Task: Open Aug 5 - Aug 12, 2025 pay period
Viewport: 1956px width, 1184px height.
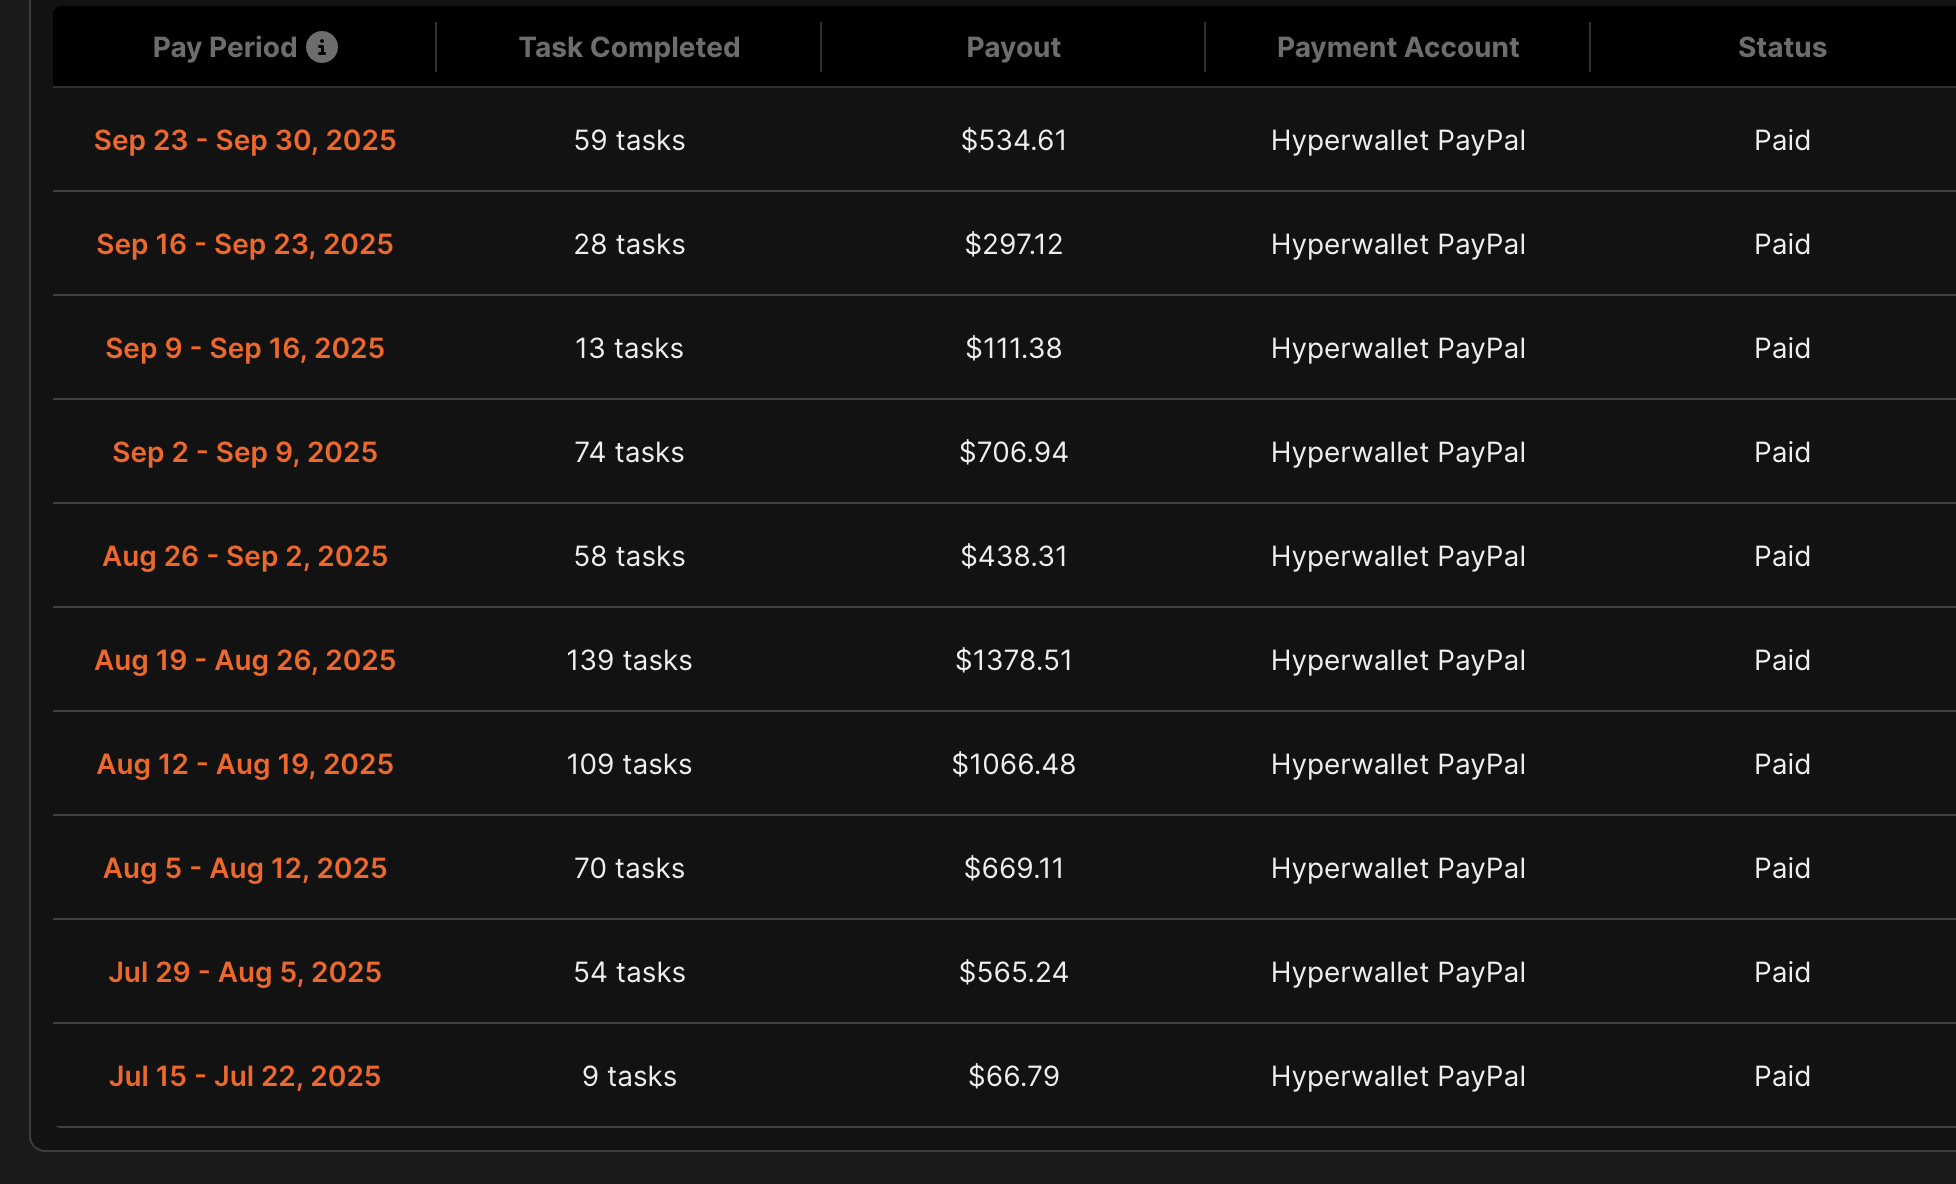Action: (x=245, y=868)
